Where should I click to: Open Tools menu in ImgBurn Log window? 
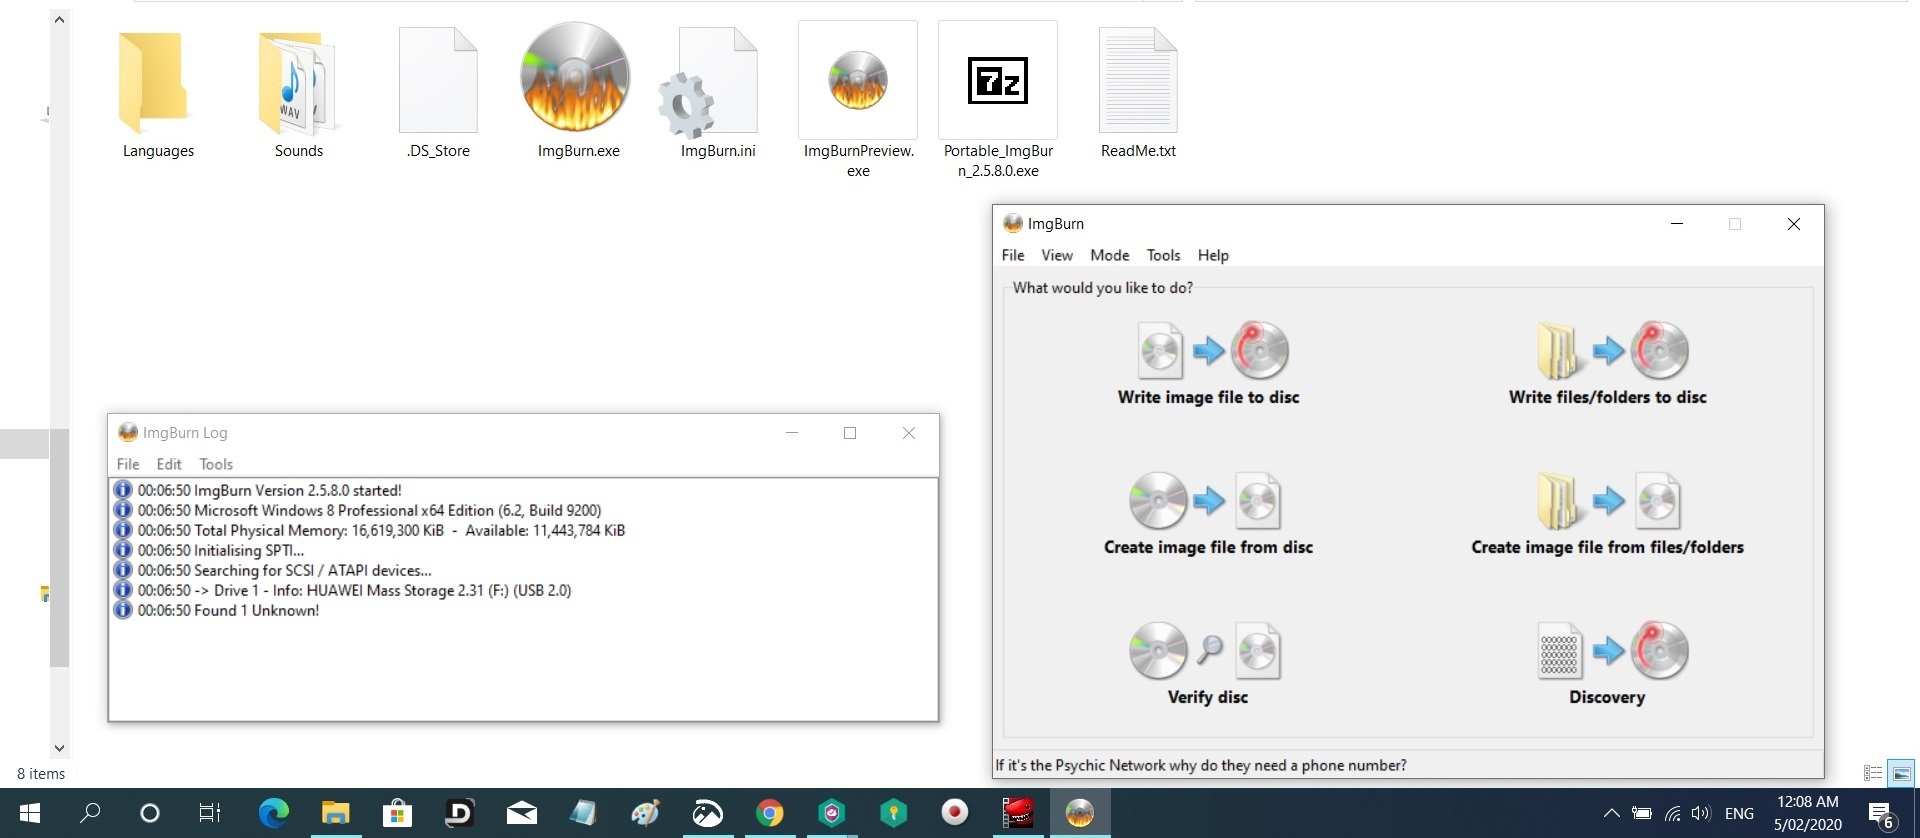tap(216, 464)
